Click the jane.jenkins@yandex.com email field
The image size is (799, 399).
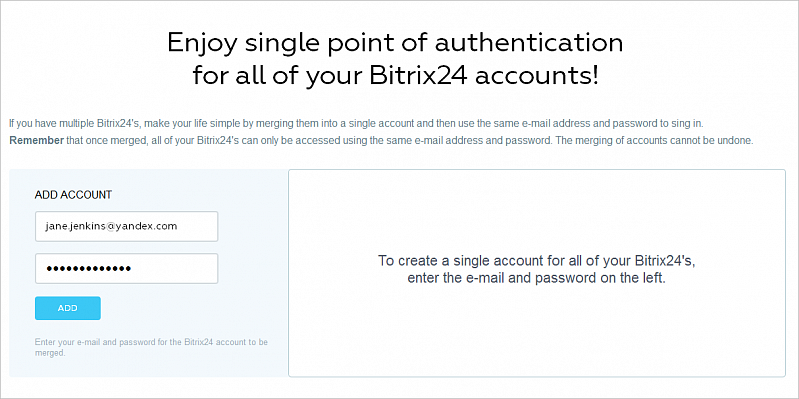tap(126, 226)
